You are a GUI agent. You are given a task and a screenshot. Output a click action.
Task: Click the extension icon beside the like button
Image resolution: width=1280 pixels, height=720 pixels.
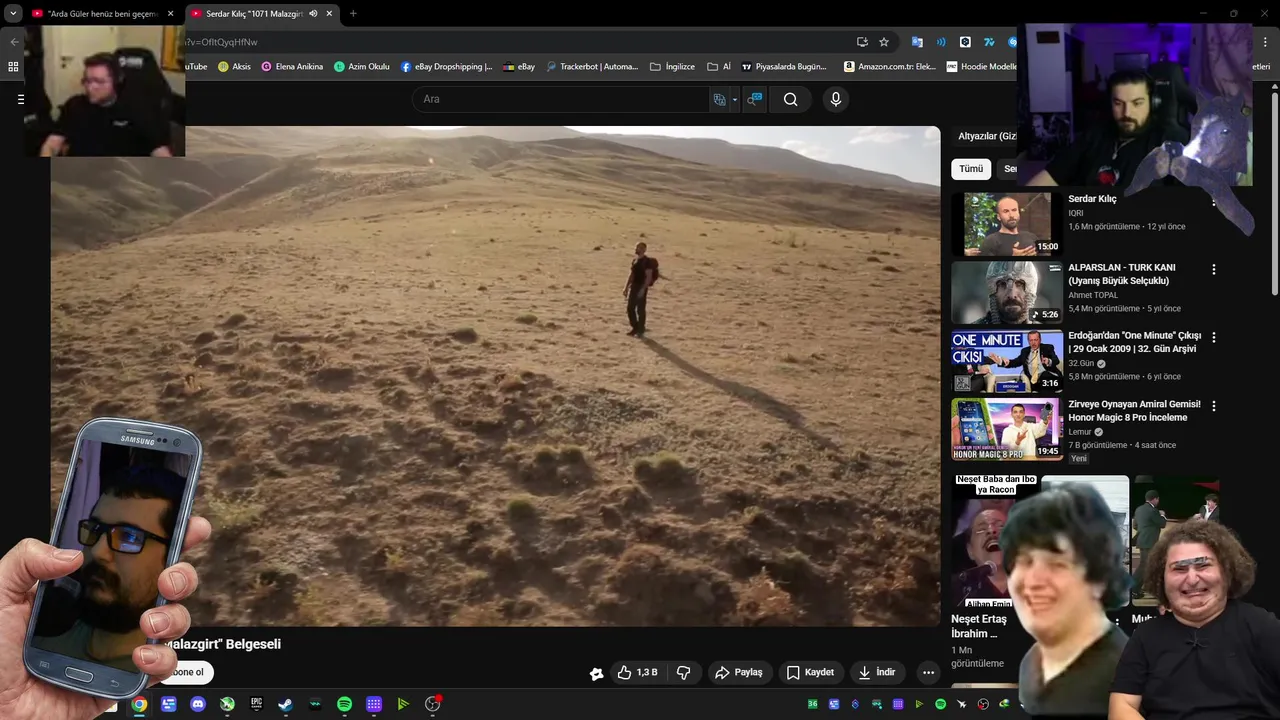(x=596, y=673)
